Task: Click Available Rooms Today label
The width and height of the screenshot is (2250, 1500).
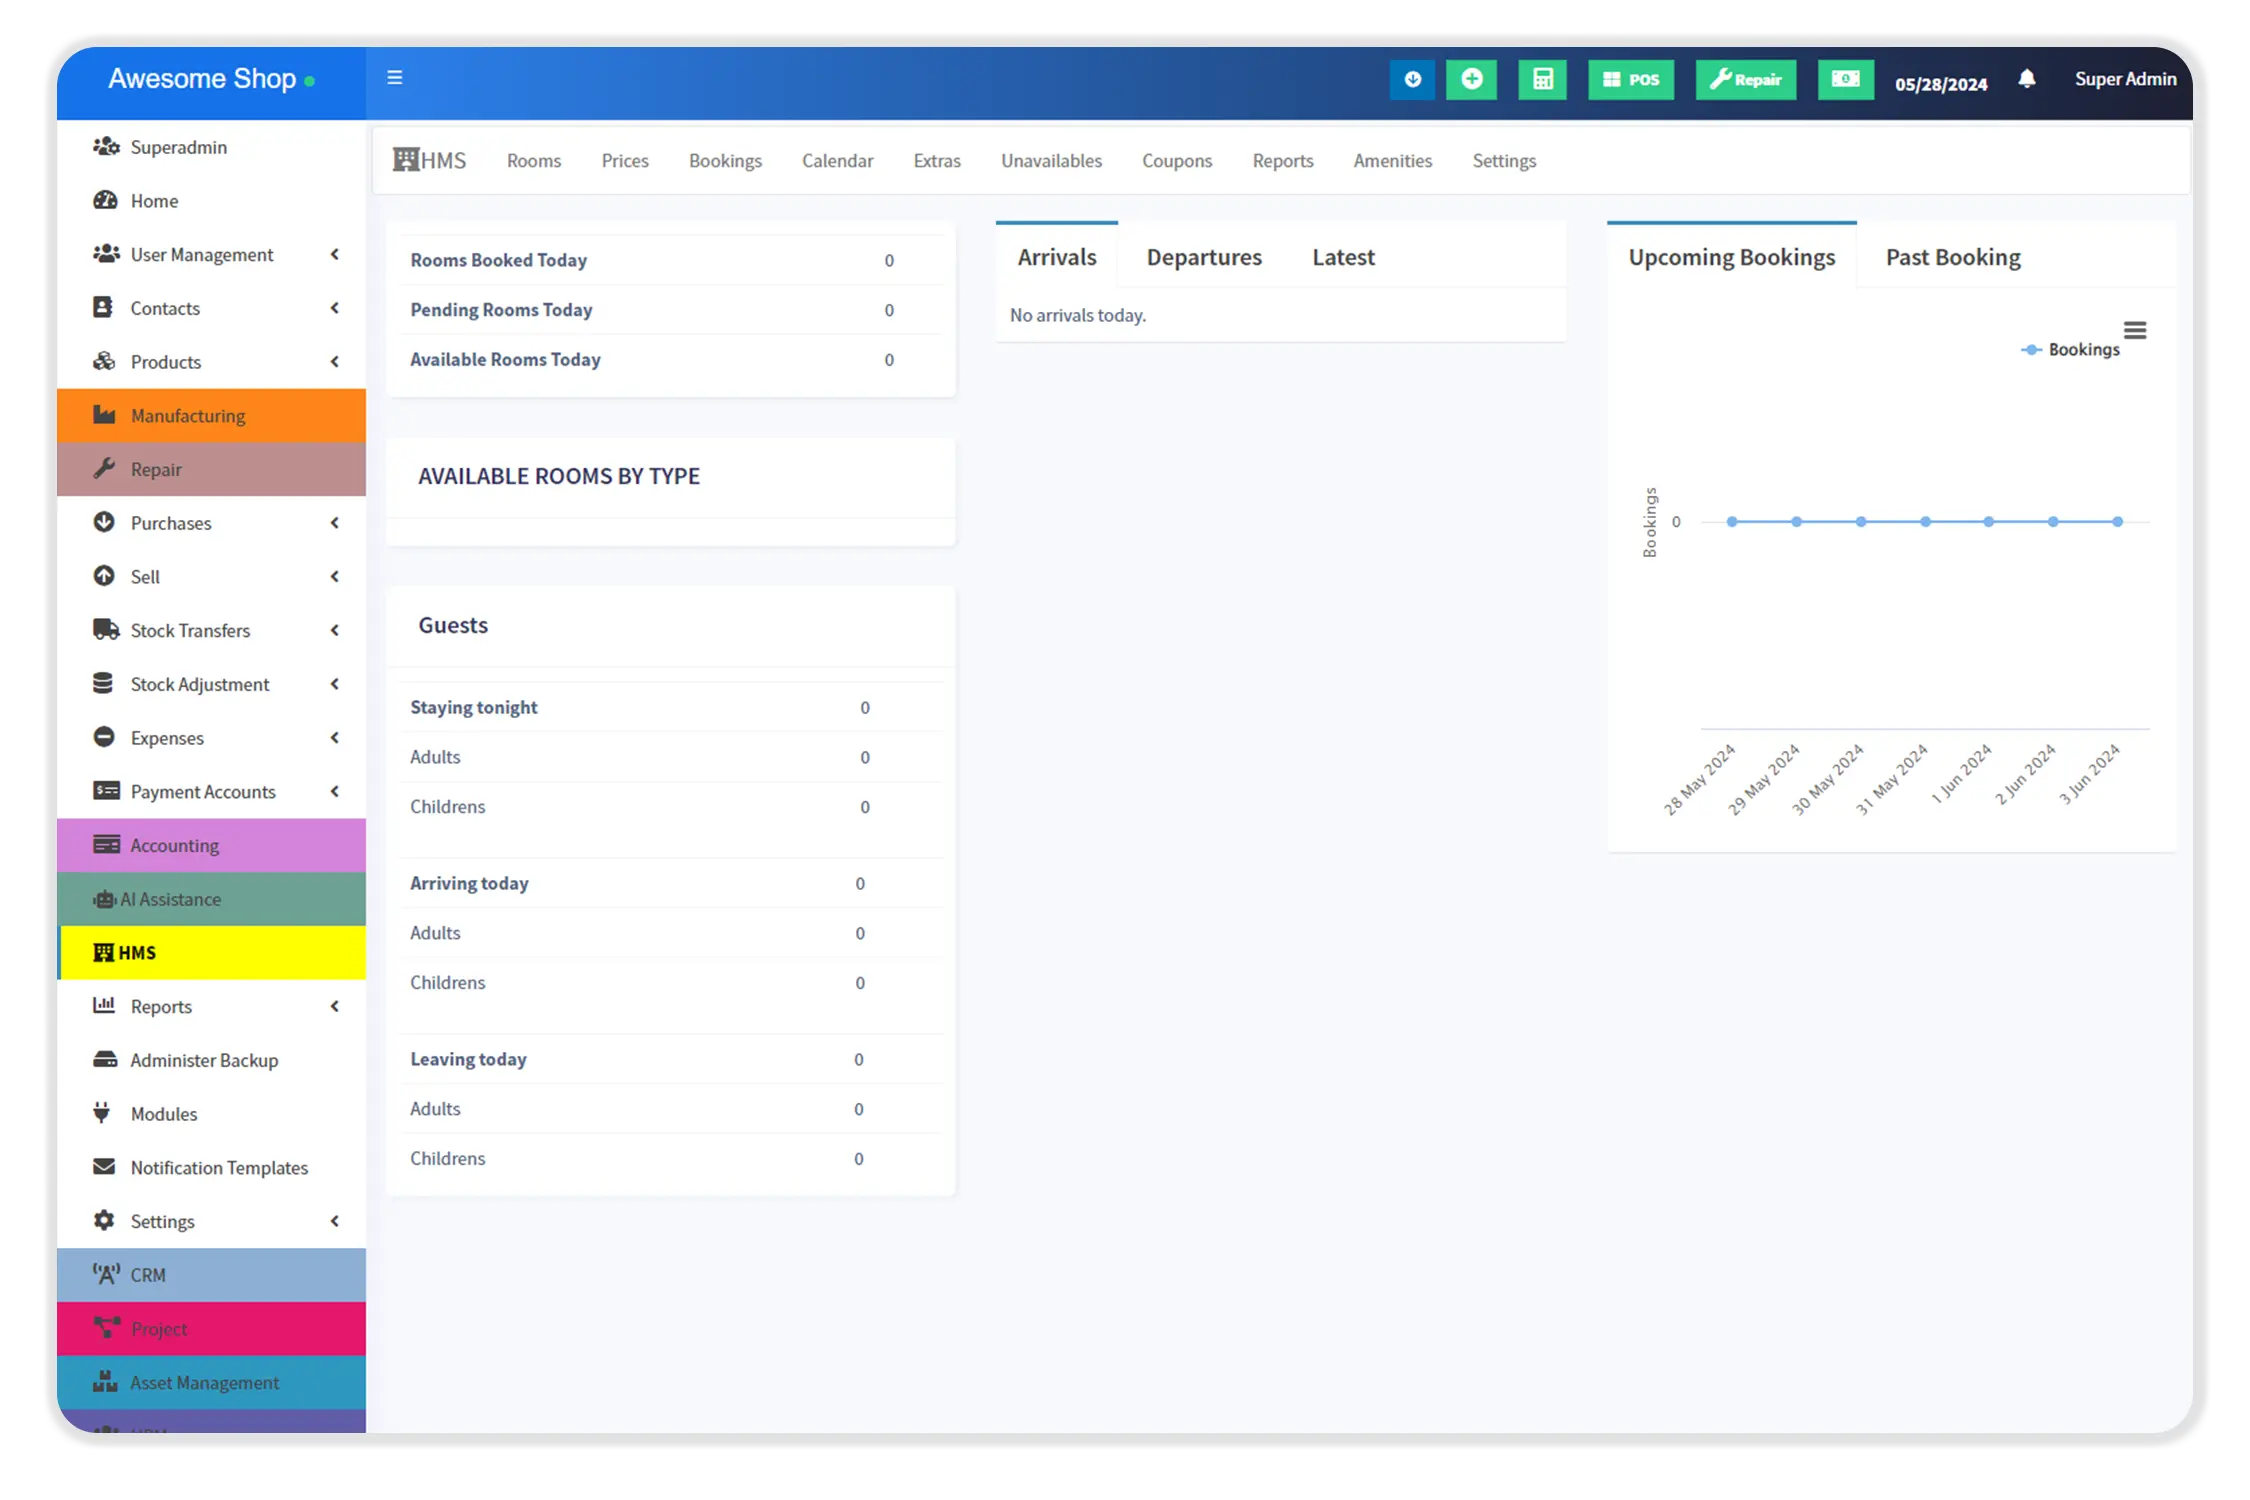Action: [505, 360]
